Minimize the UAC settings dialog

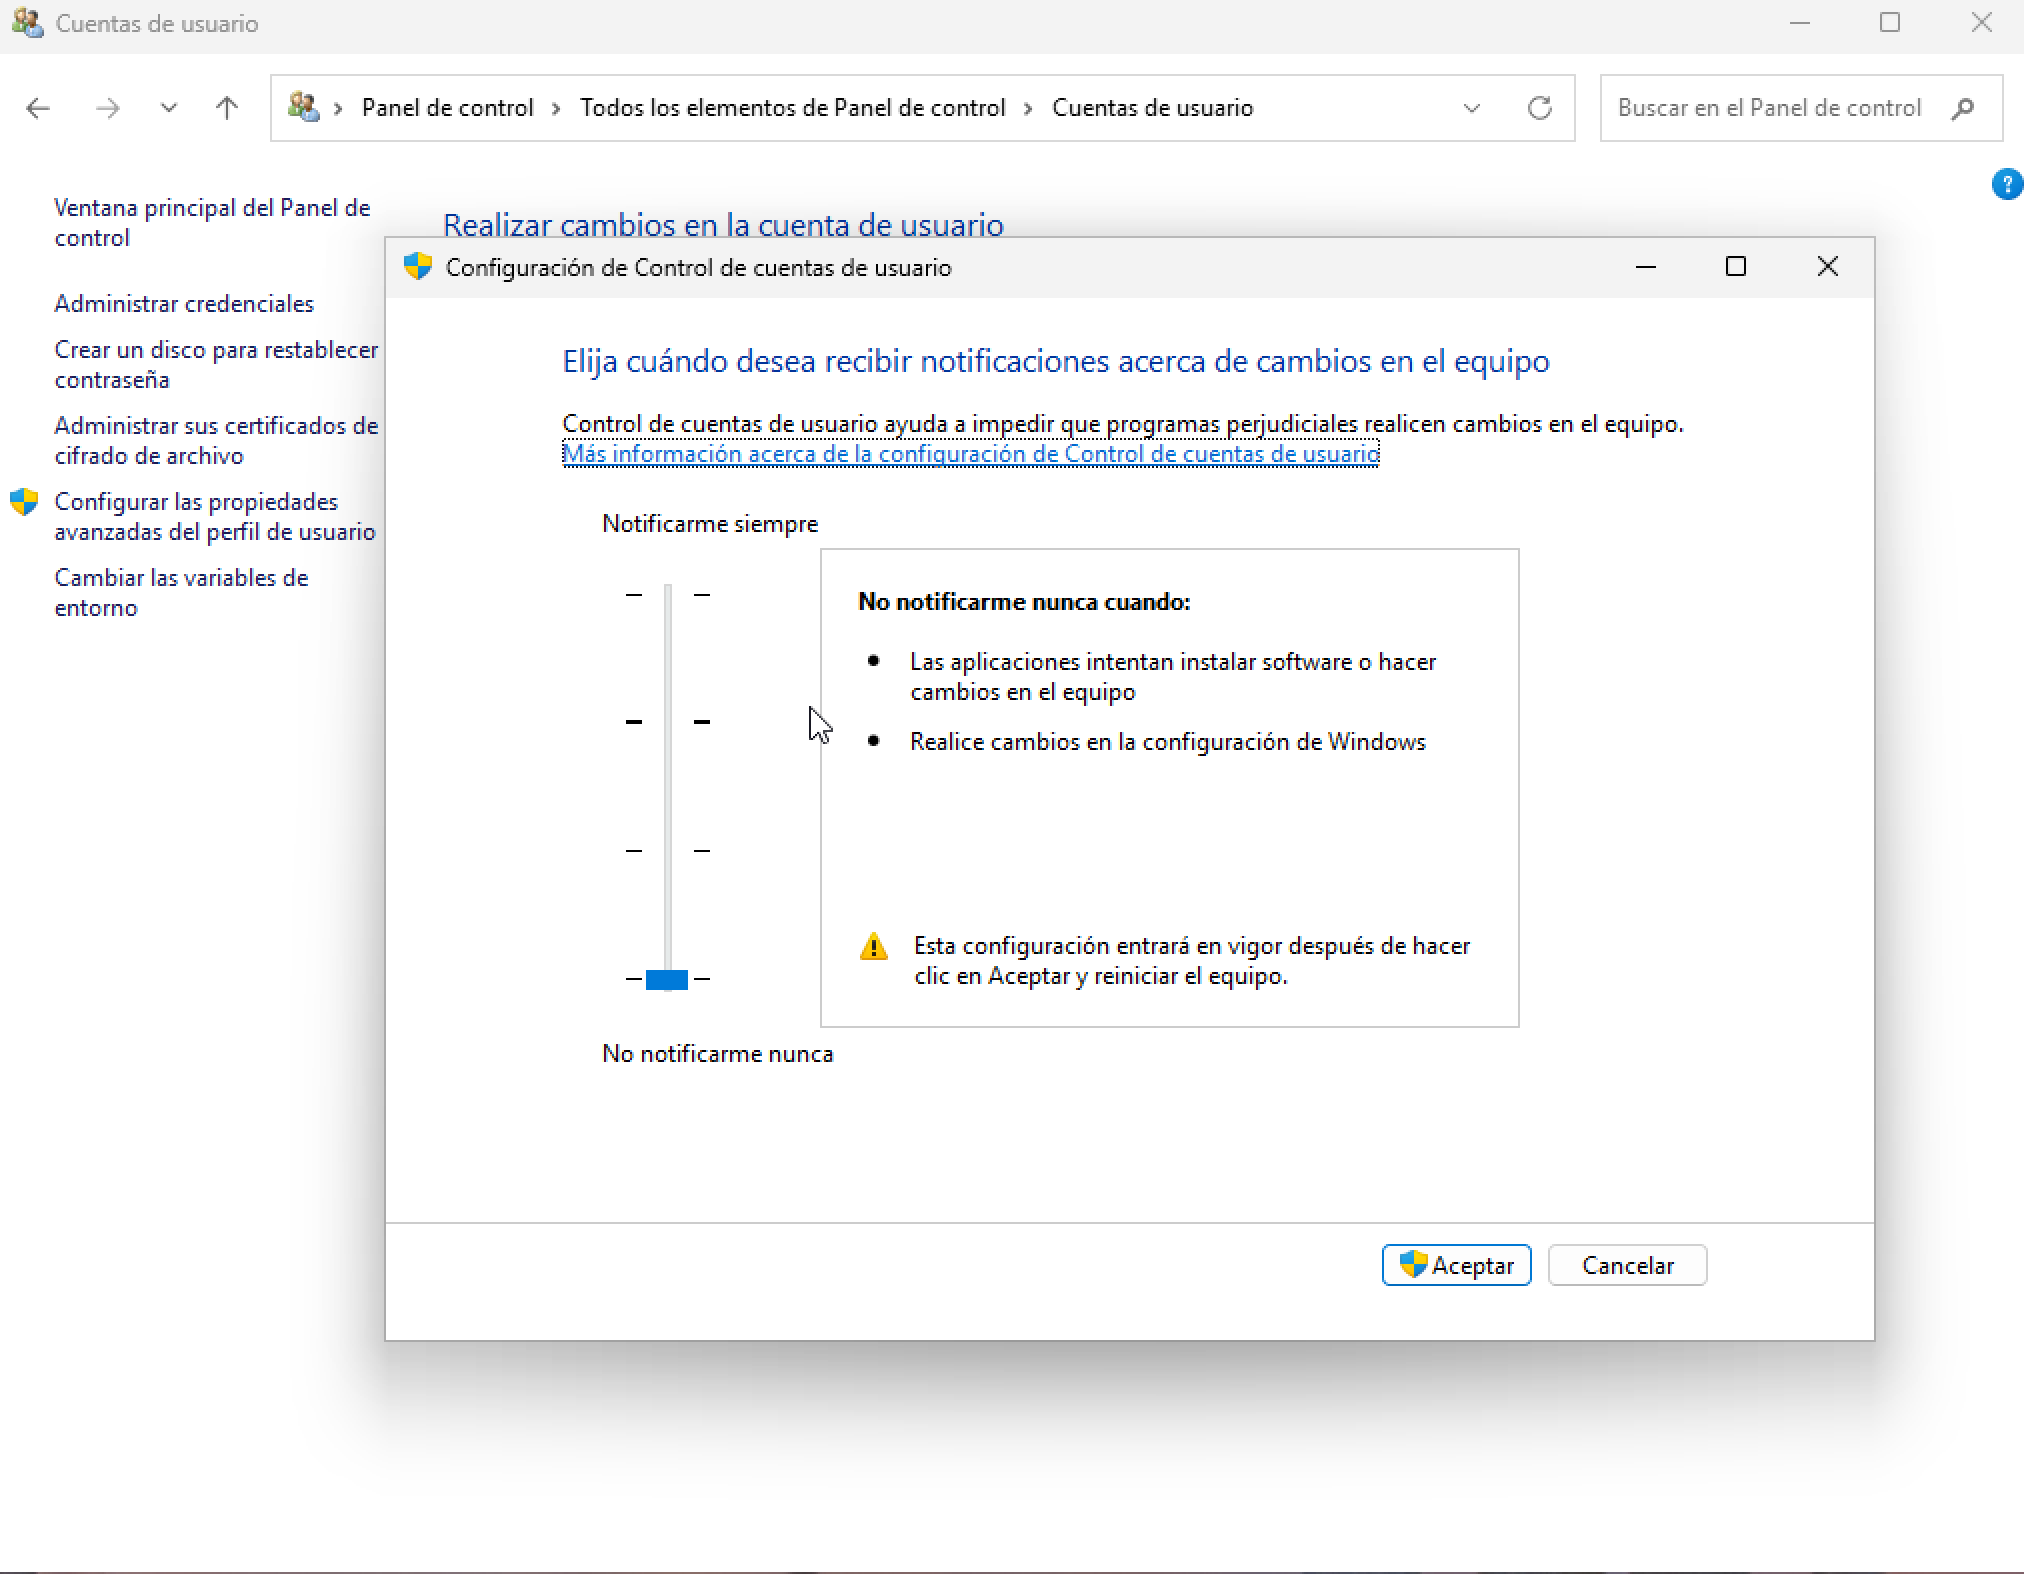coord(1646,267)
